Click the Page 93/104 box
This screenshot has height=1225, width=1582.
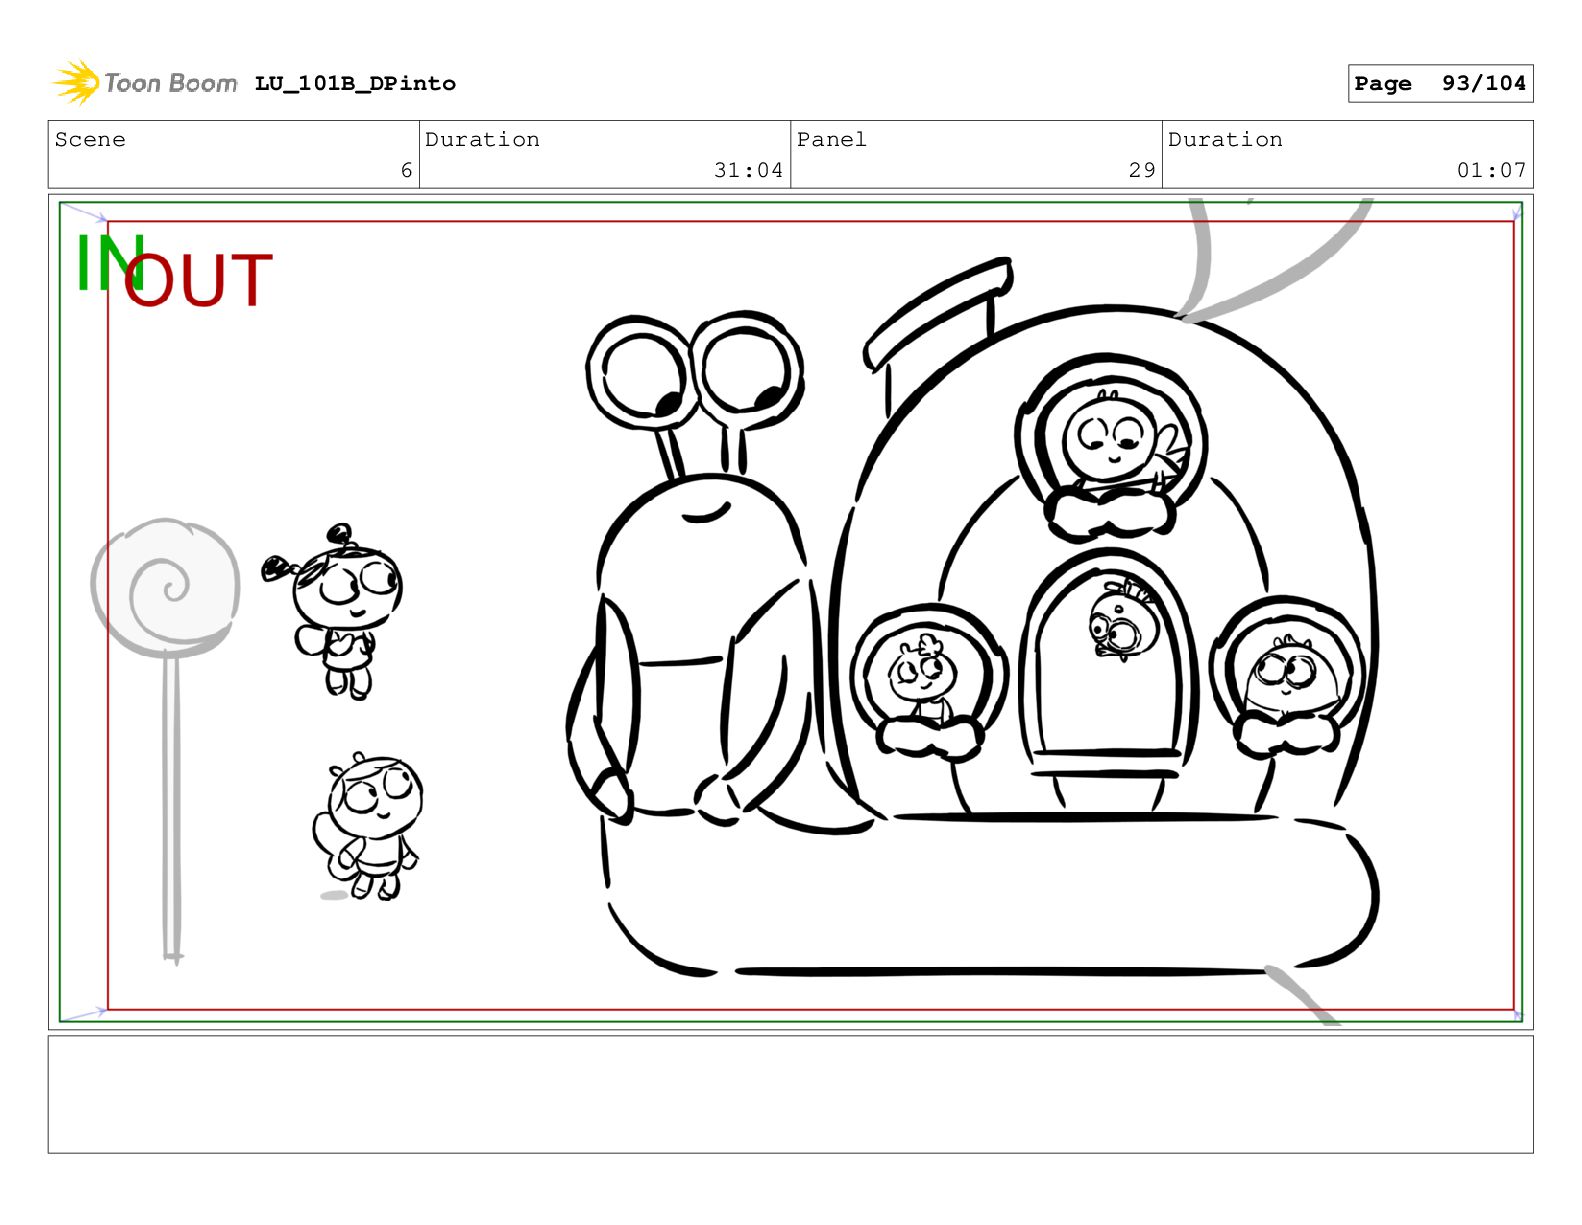[1440, 84]
